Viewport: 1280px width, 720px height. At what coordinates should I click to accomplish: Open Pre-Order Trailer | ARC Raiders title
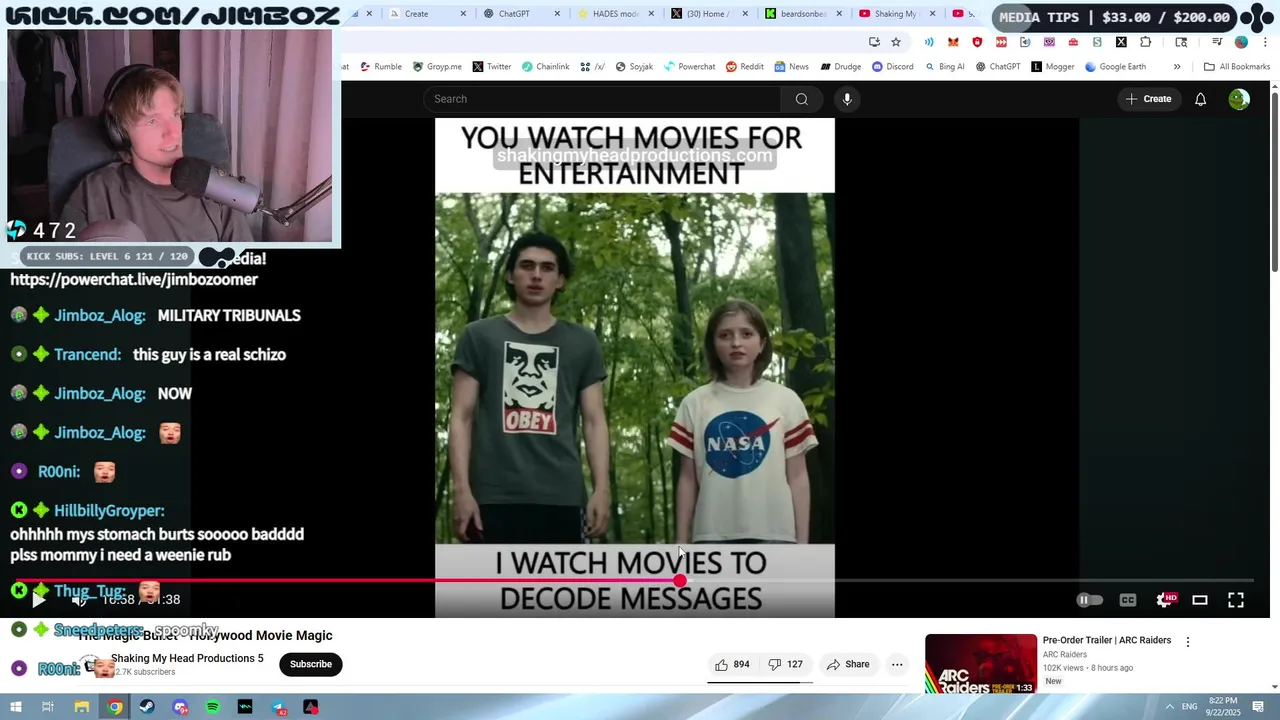coord(1107,640)
